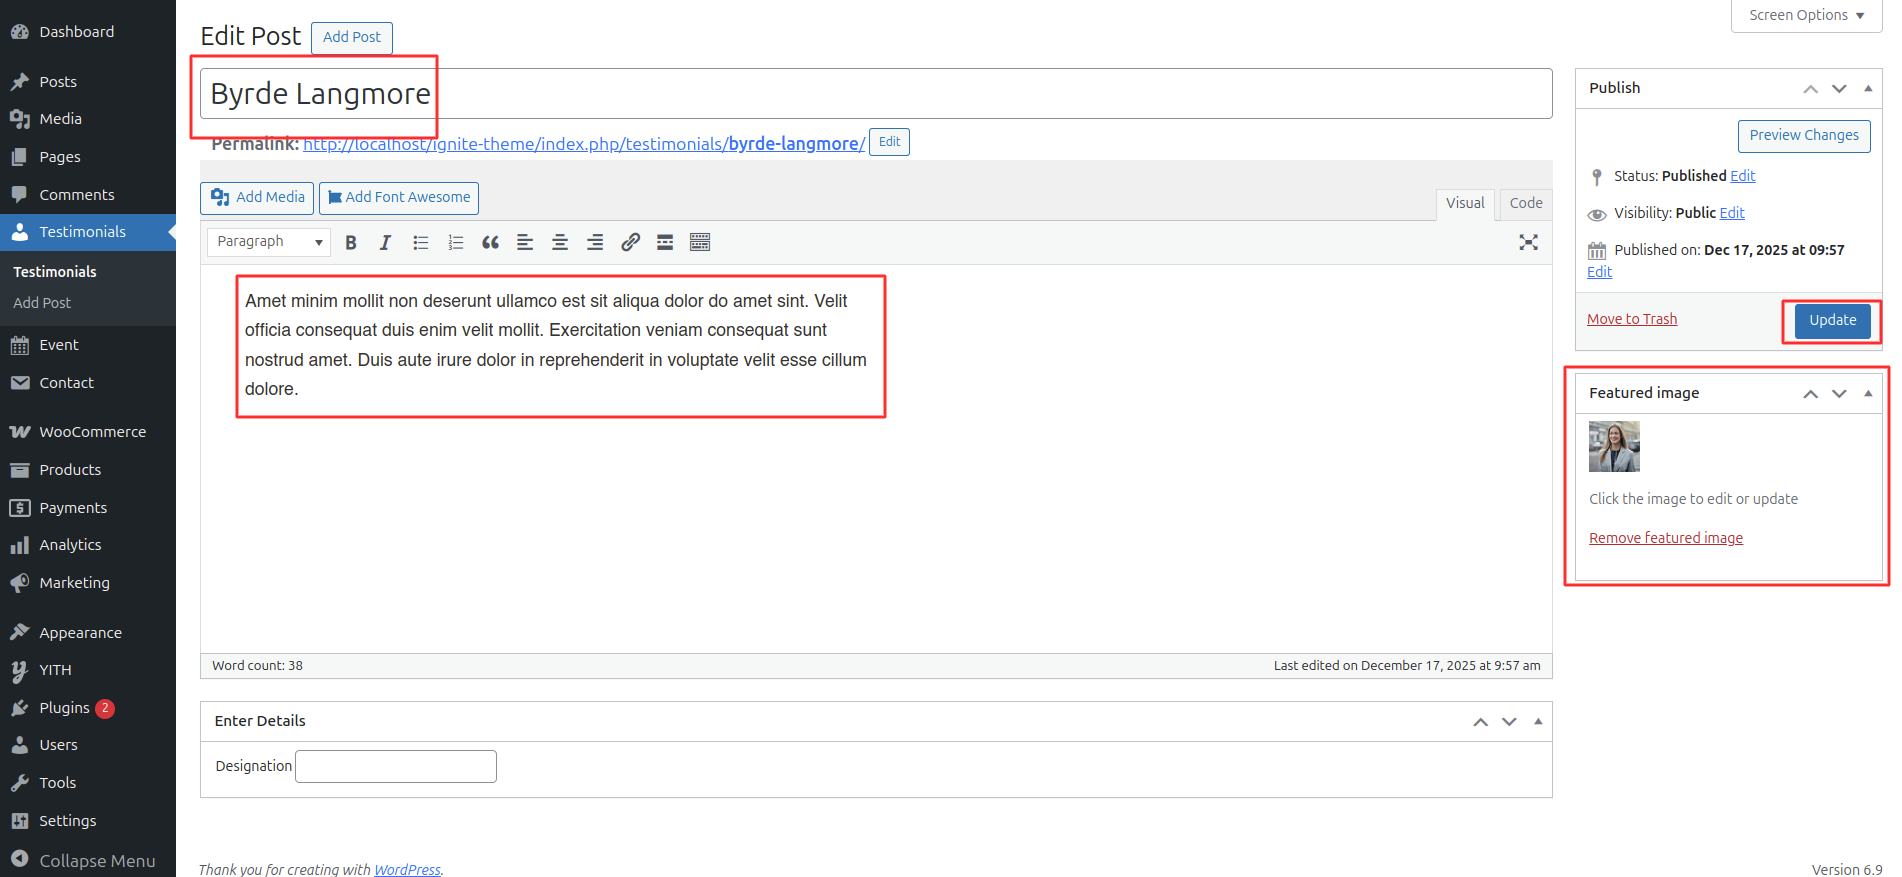1902x877 pixels.
Task: Toggle the toolbar kitchen sink
Action: [x=700, y=242]
